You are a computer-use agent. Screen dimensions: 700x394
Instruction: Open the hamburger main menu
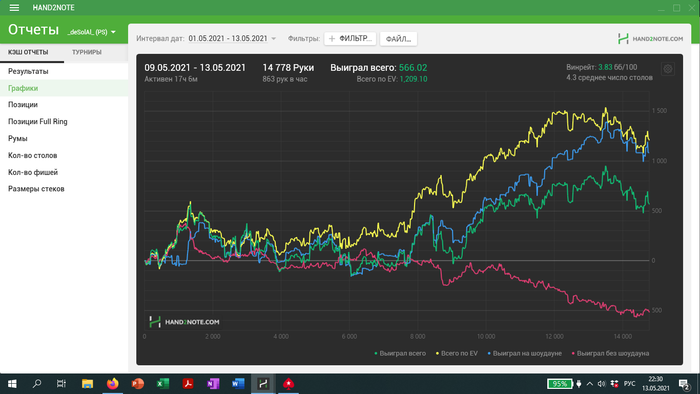[x=14, y=8]
